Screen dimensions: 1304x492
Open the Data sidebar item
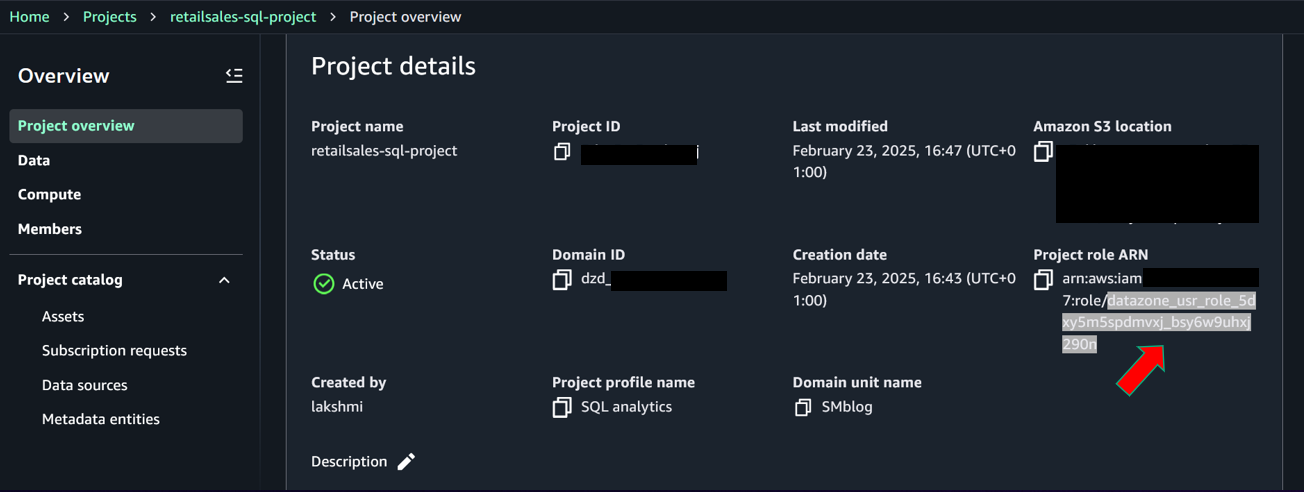click(34, 160)
